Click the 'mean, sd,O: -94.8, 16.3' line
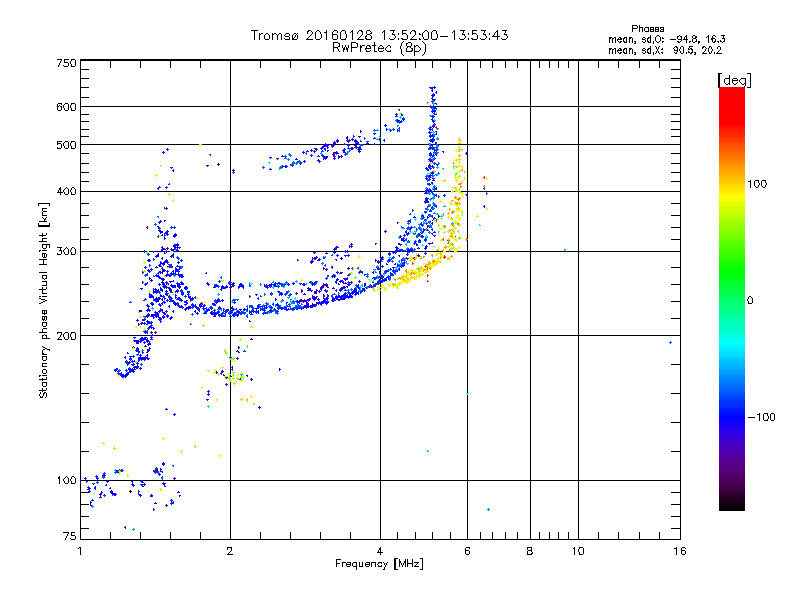Viewport: 800px width, 600px height. click(666, 39)
